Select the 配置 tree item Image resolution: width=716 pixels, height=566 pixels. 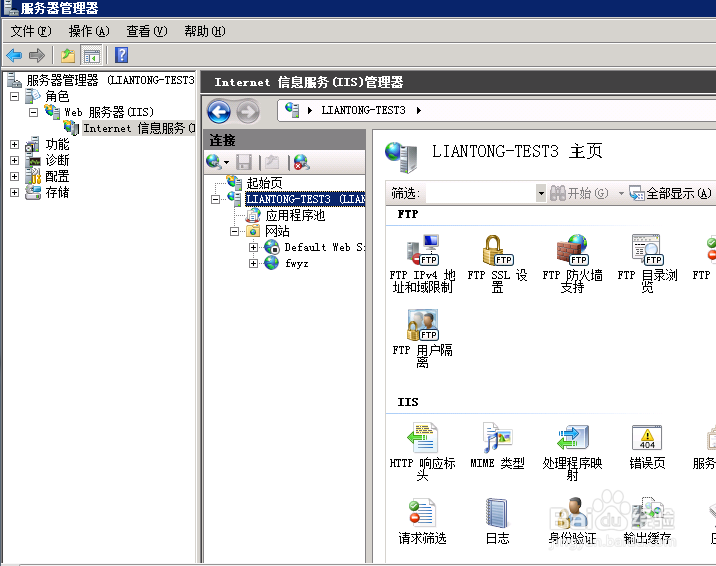click(x=57, y=177)
